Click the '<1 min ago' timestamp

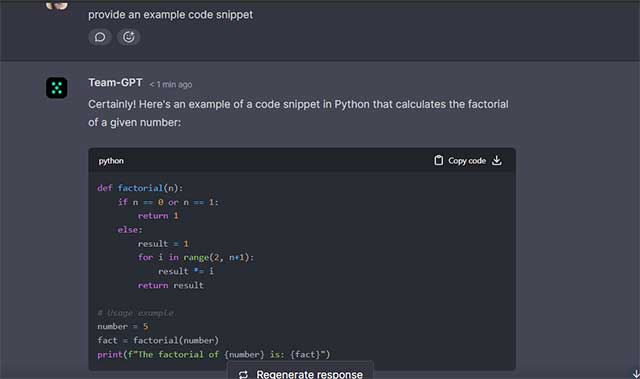tap(171, 84)
